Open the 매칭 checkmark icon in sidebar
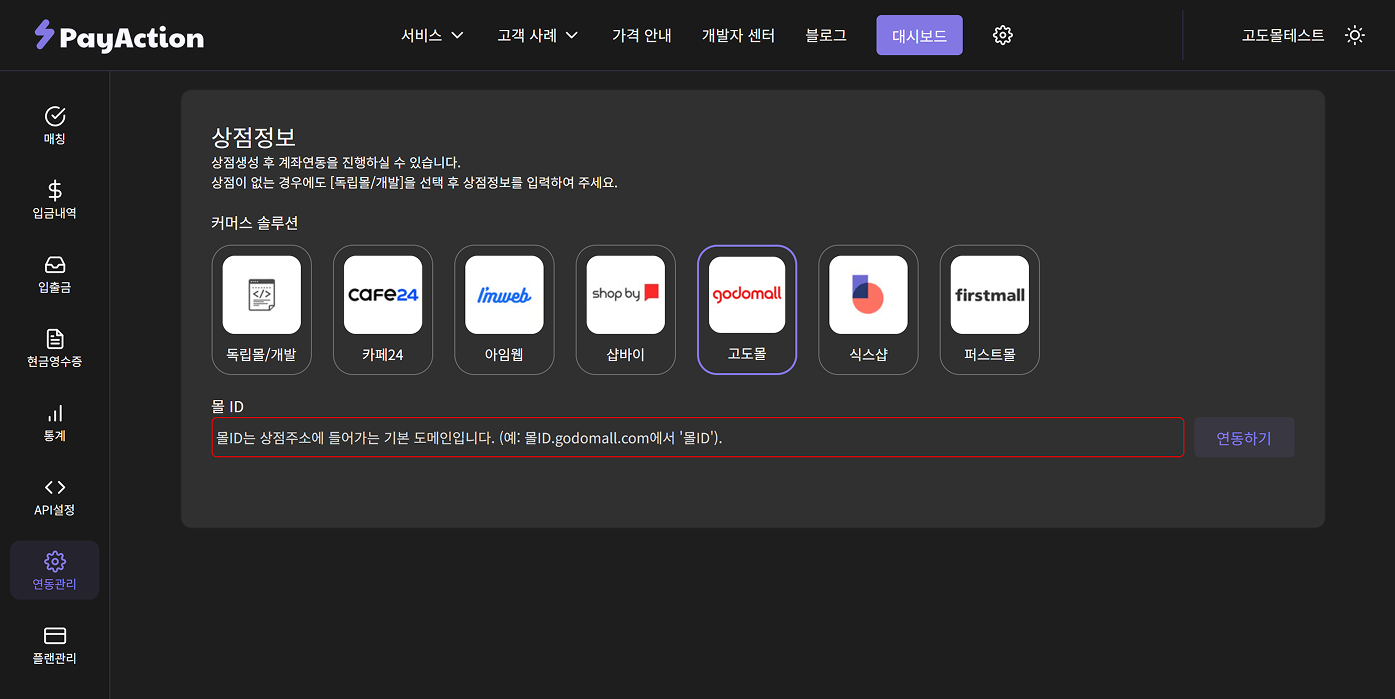This screenshot has width=1395, height=699. coord(55,116)
